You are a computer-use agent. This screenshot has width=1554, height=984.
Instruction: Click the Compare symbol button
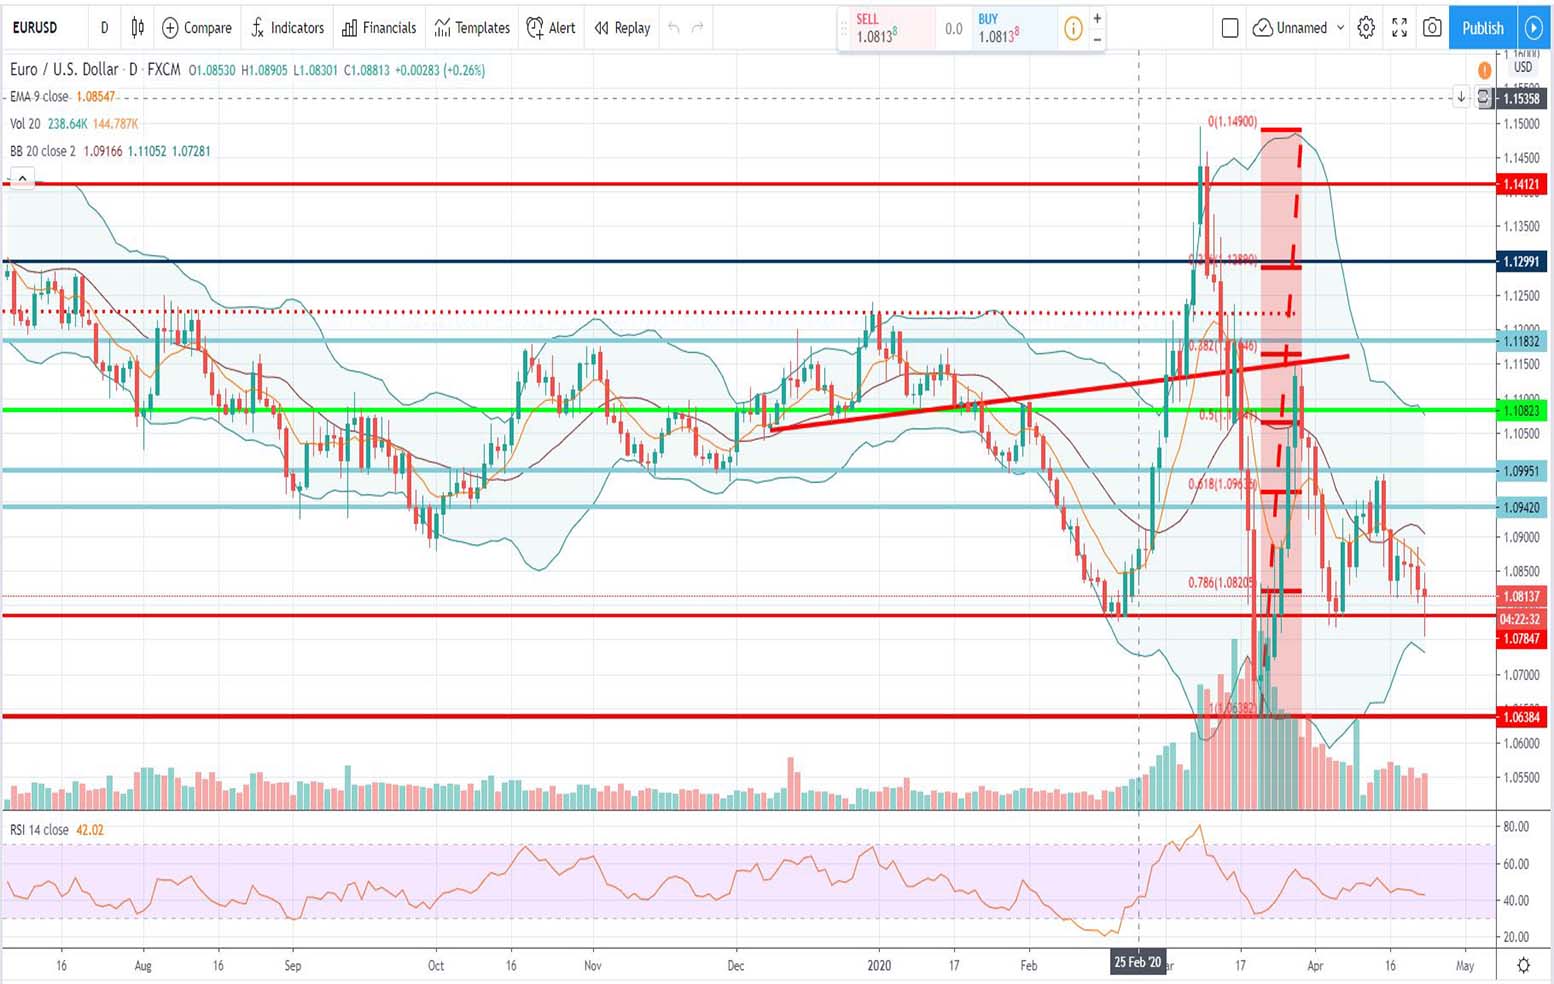197,28
